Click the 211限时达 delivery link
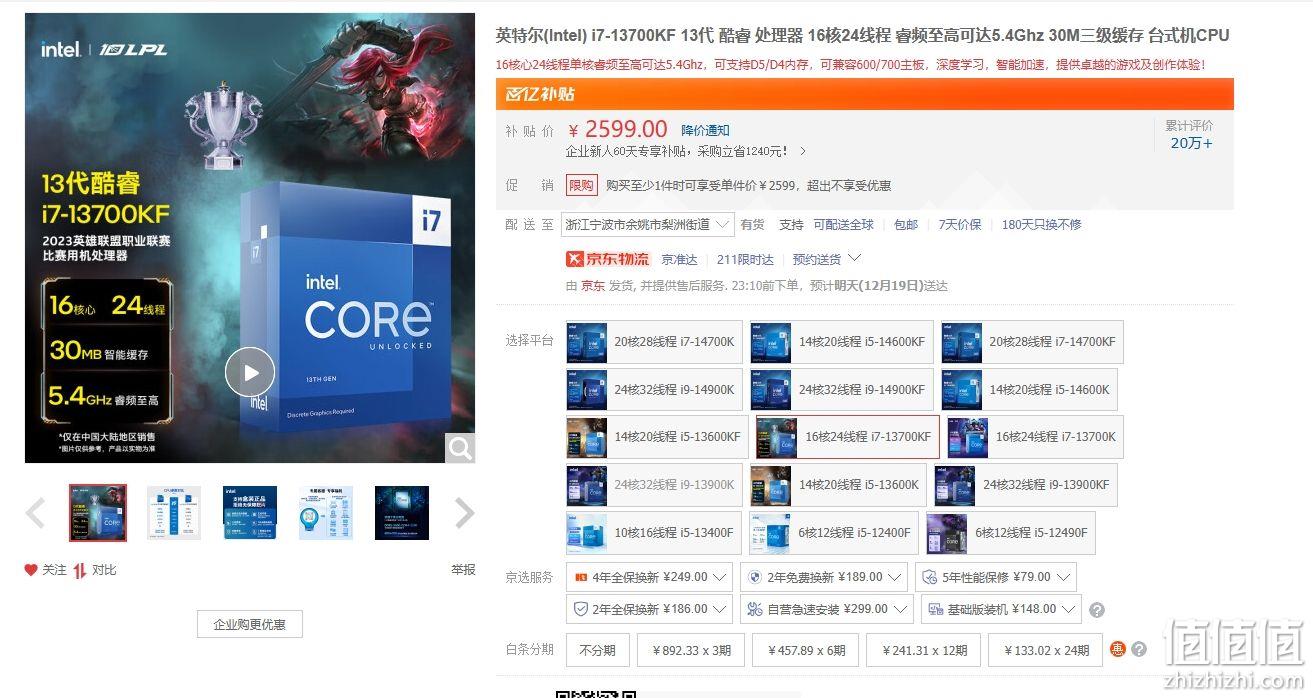1313x698 pixels. tap(745, 260)
